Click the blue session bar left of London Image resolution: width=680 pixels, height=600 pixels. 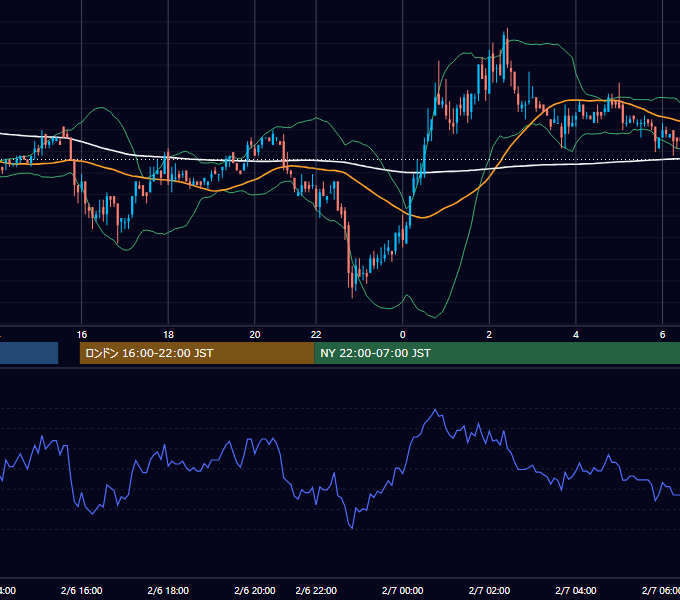pos(29,353)
